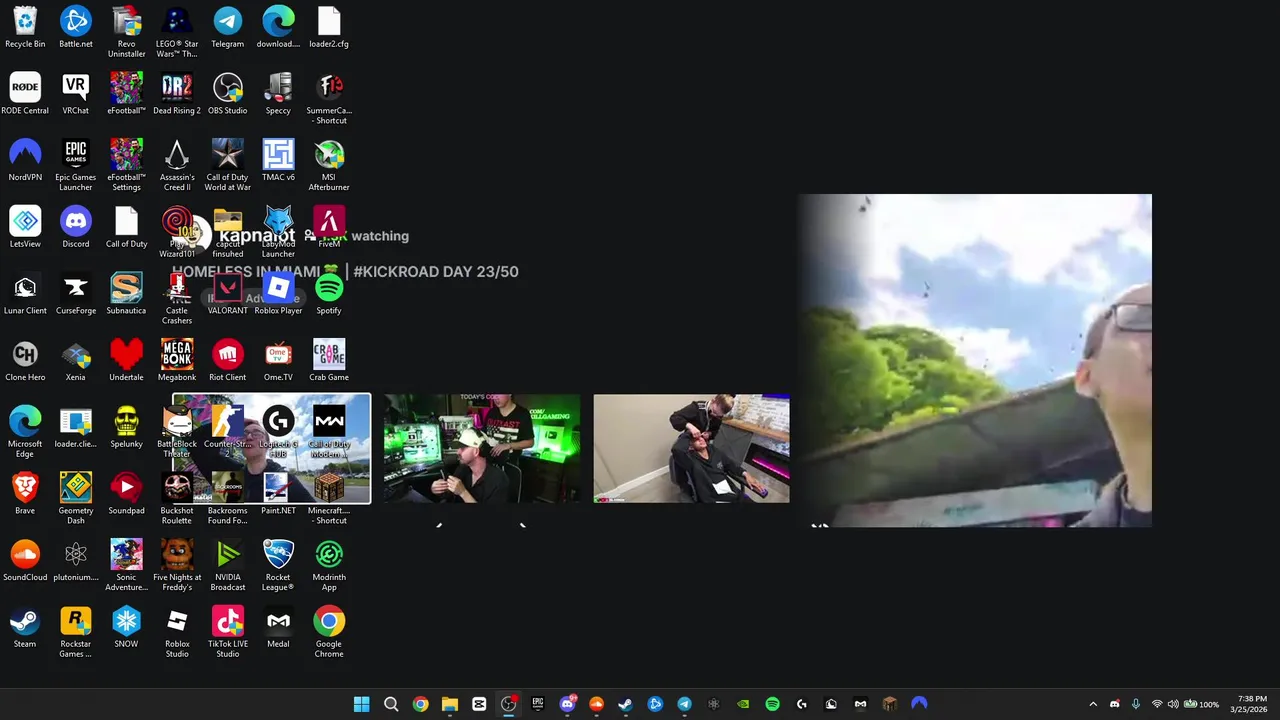Select the loader2.cfg file on desktop
Image resolution: width=1280 pixels, height=720 pixels.
pyautogui.click(x=329, y=27)
